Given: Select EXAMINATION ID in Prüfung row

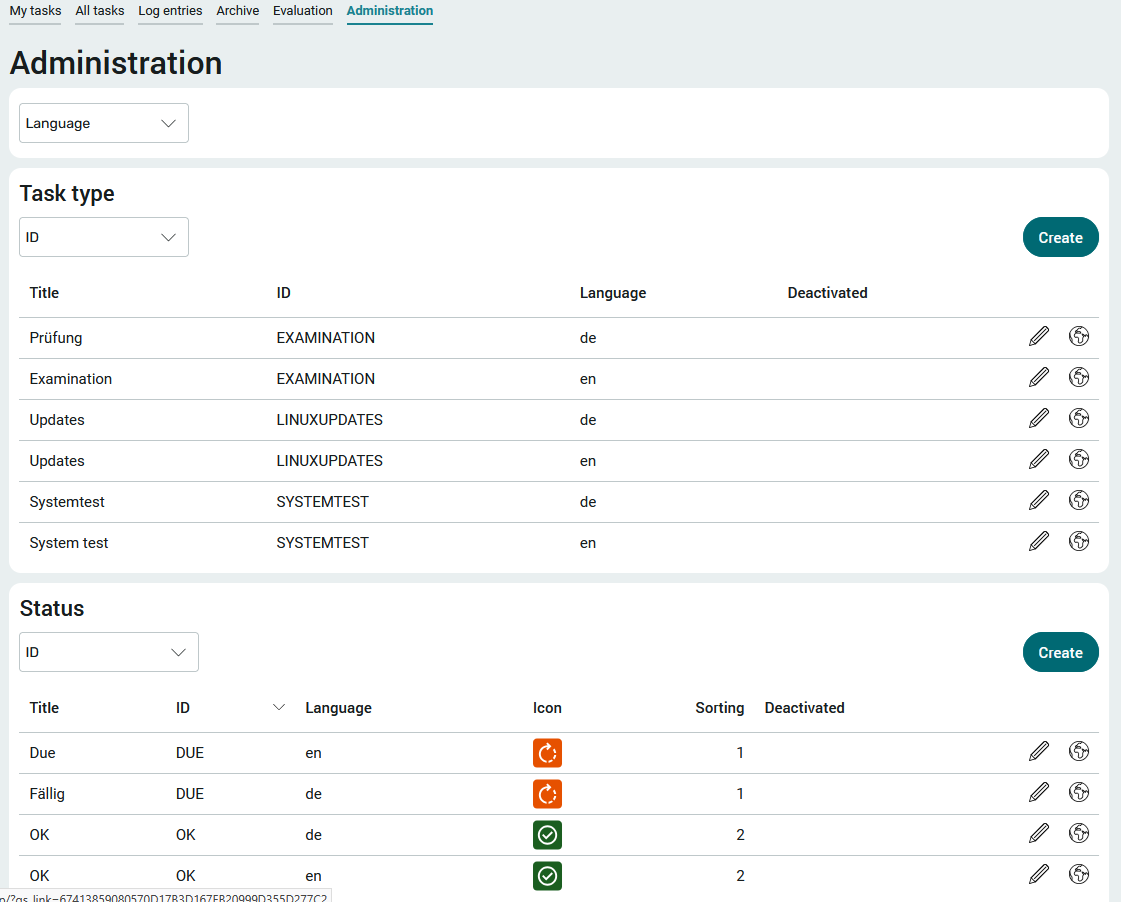Looking at the screenshot, I should tap(325, 338).
